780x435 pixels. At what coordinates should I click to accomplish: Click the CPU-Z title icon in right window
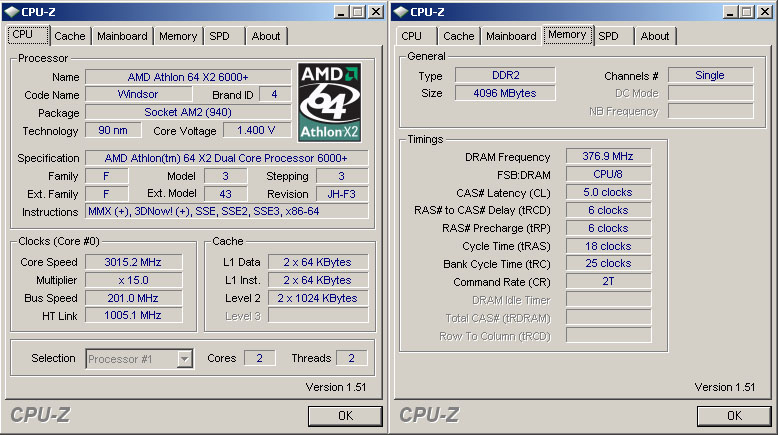tap(400, 11)
